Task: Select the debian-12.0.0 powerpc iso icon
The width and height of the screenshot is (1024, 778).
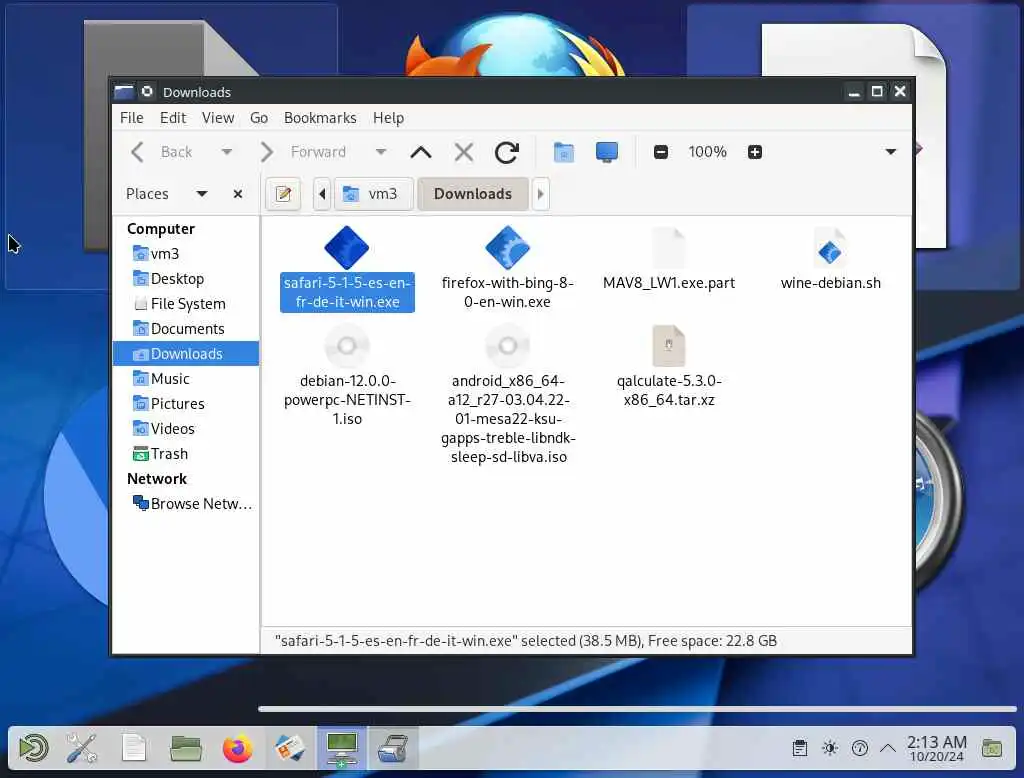Action: (347, 346)
